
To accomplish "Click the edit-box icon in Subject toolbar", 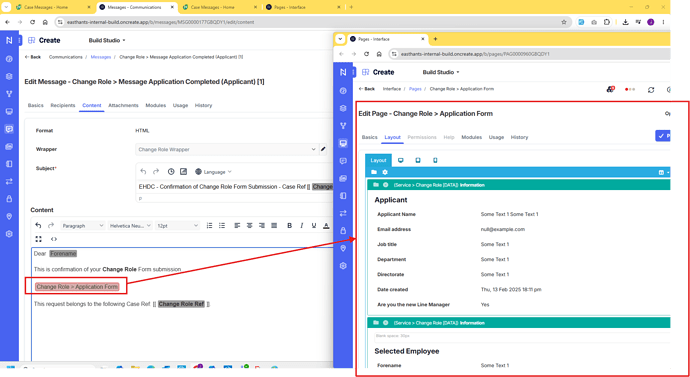I will (184, 172).
